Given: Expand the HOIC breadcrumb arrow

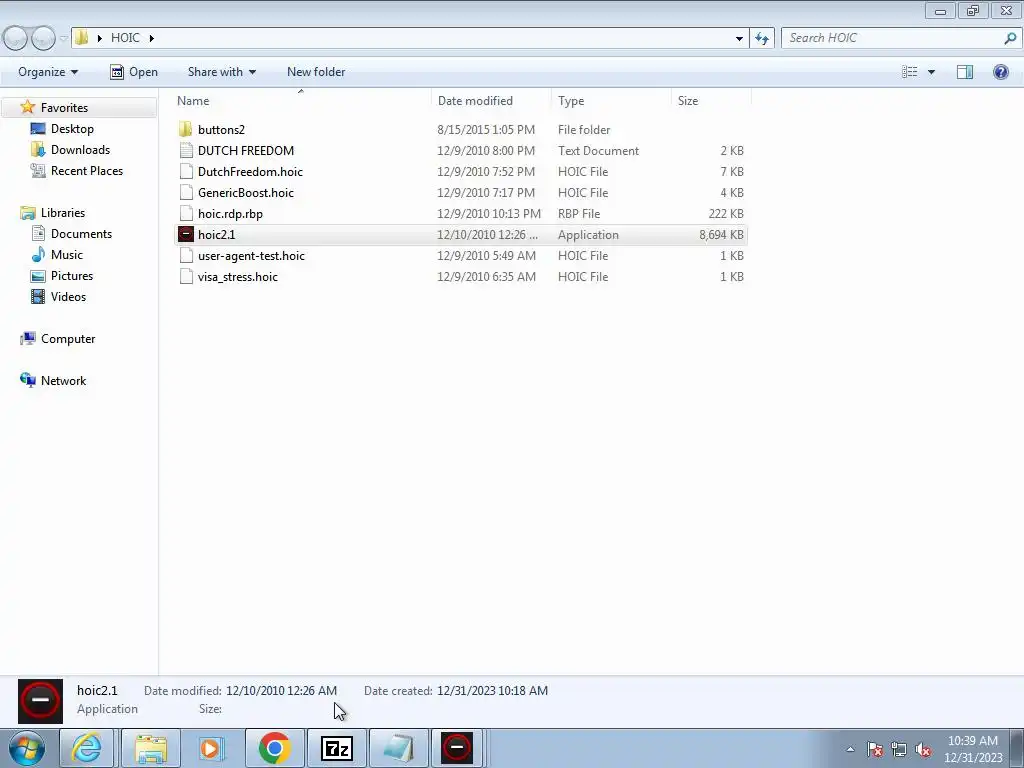Looking at the screenshot, I should point(152,38).
